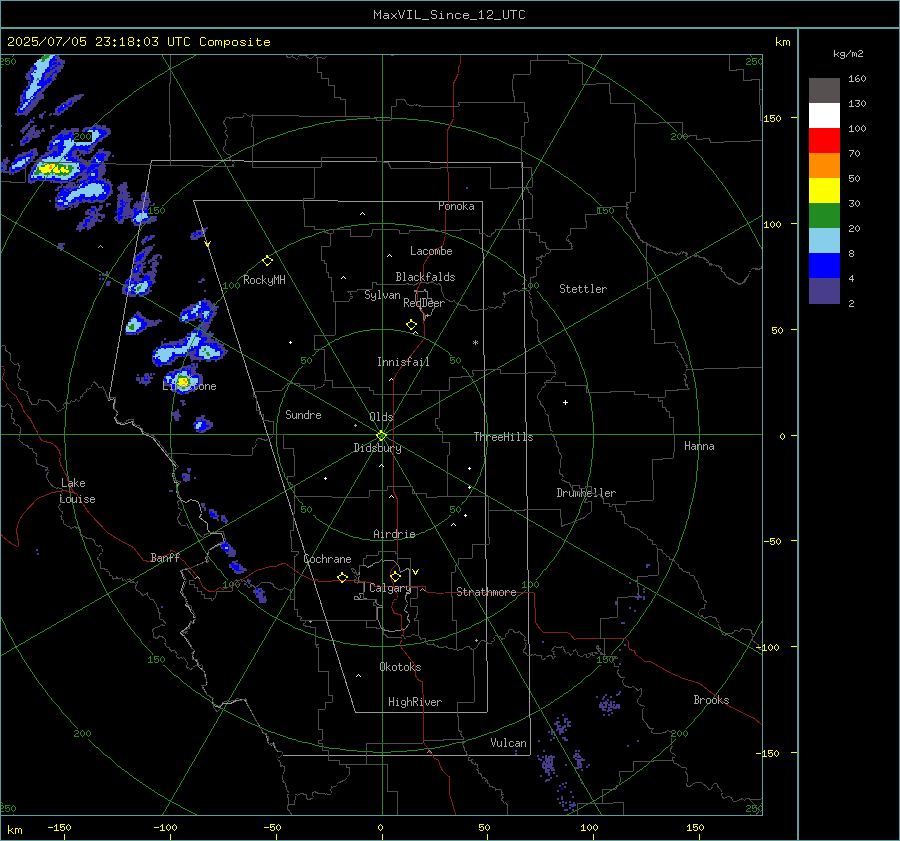Click the yellow diamond marker beside RockyMH
This screenshot has width=900, height=841.
pyautogui.click(x=267, y=261)
